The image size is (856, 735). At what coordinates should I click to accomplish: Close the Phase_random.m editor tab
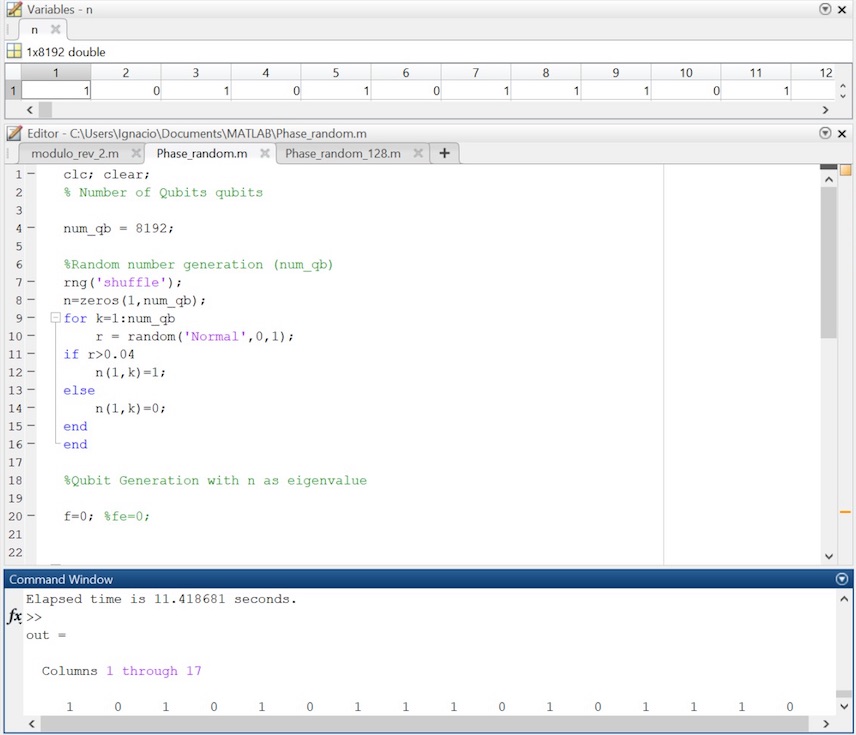[x=265, y=154]
